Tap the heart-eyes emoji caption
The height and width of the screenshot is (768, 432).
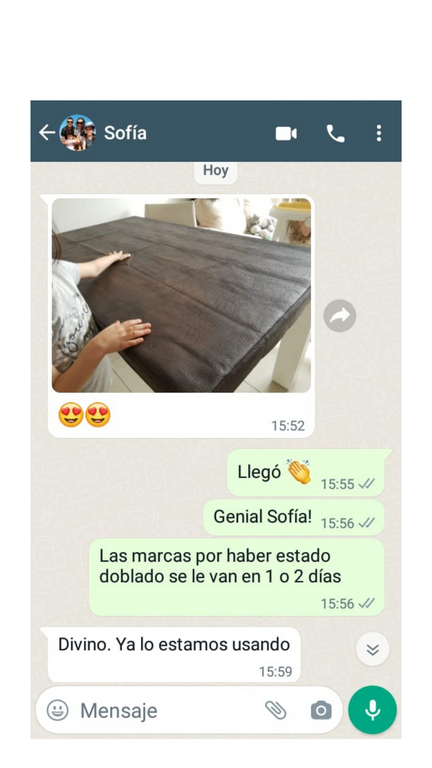coord(84,415)
